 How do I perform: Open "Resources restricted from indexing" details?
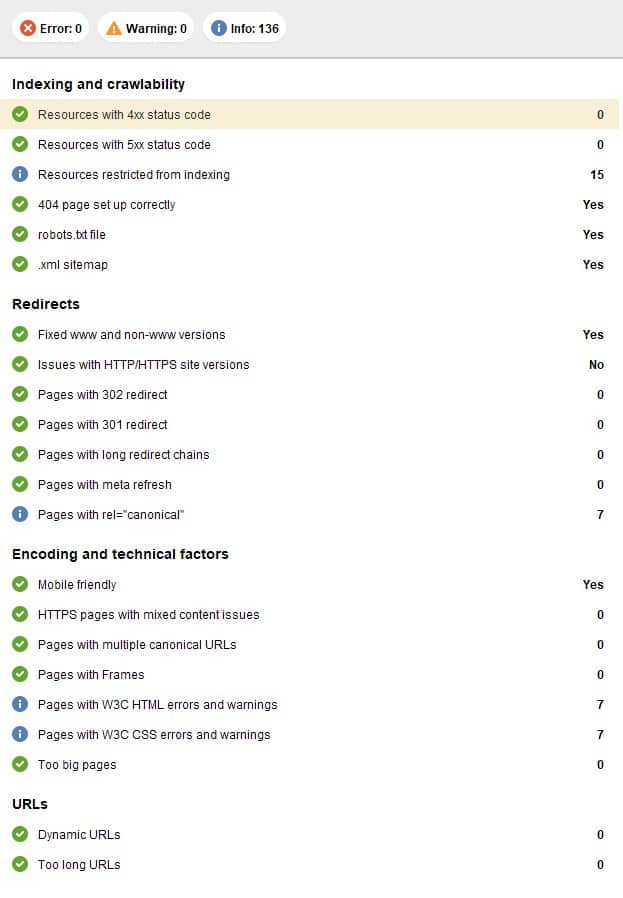133,174
